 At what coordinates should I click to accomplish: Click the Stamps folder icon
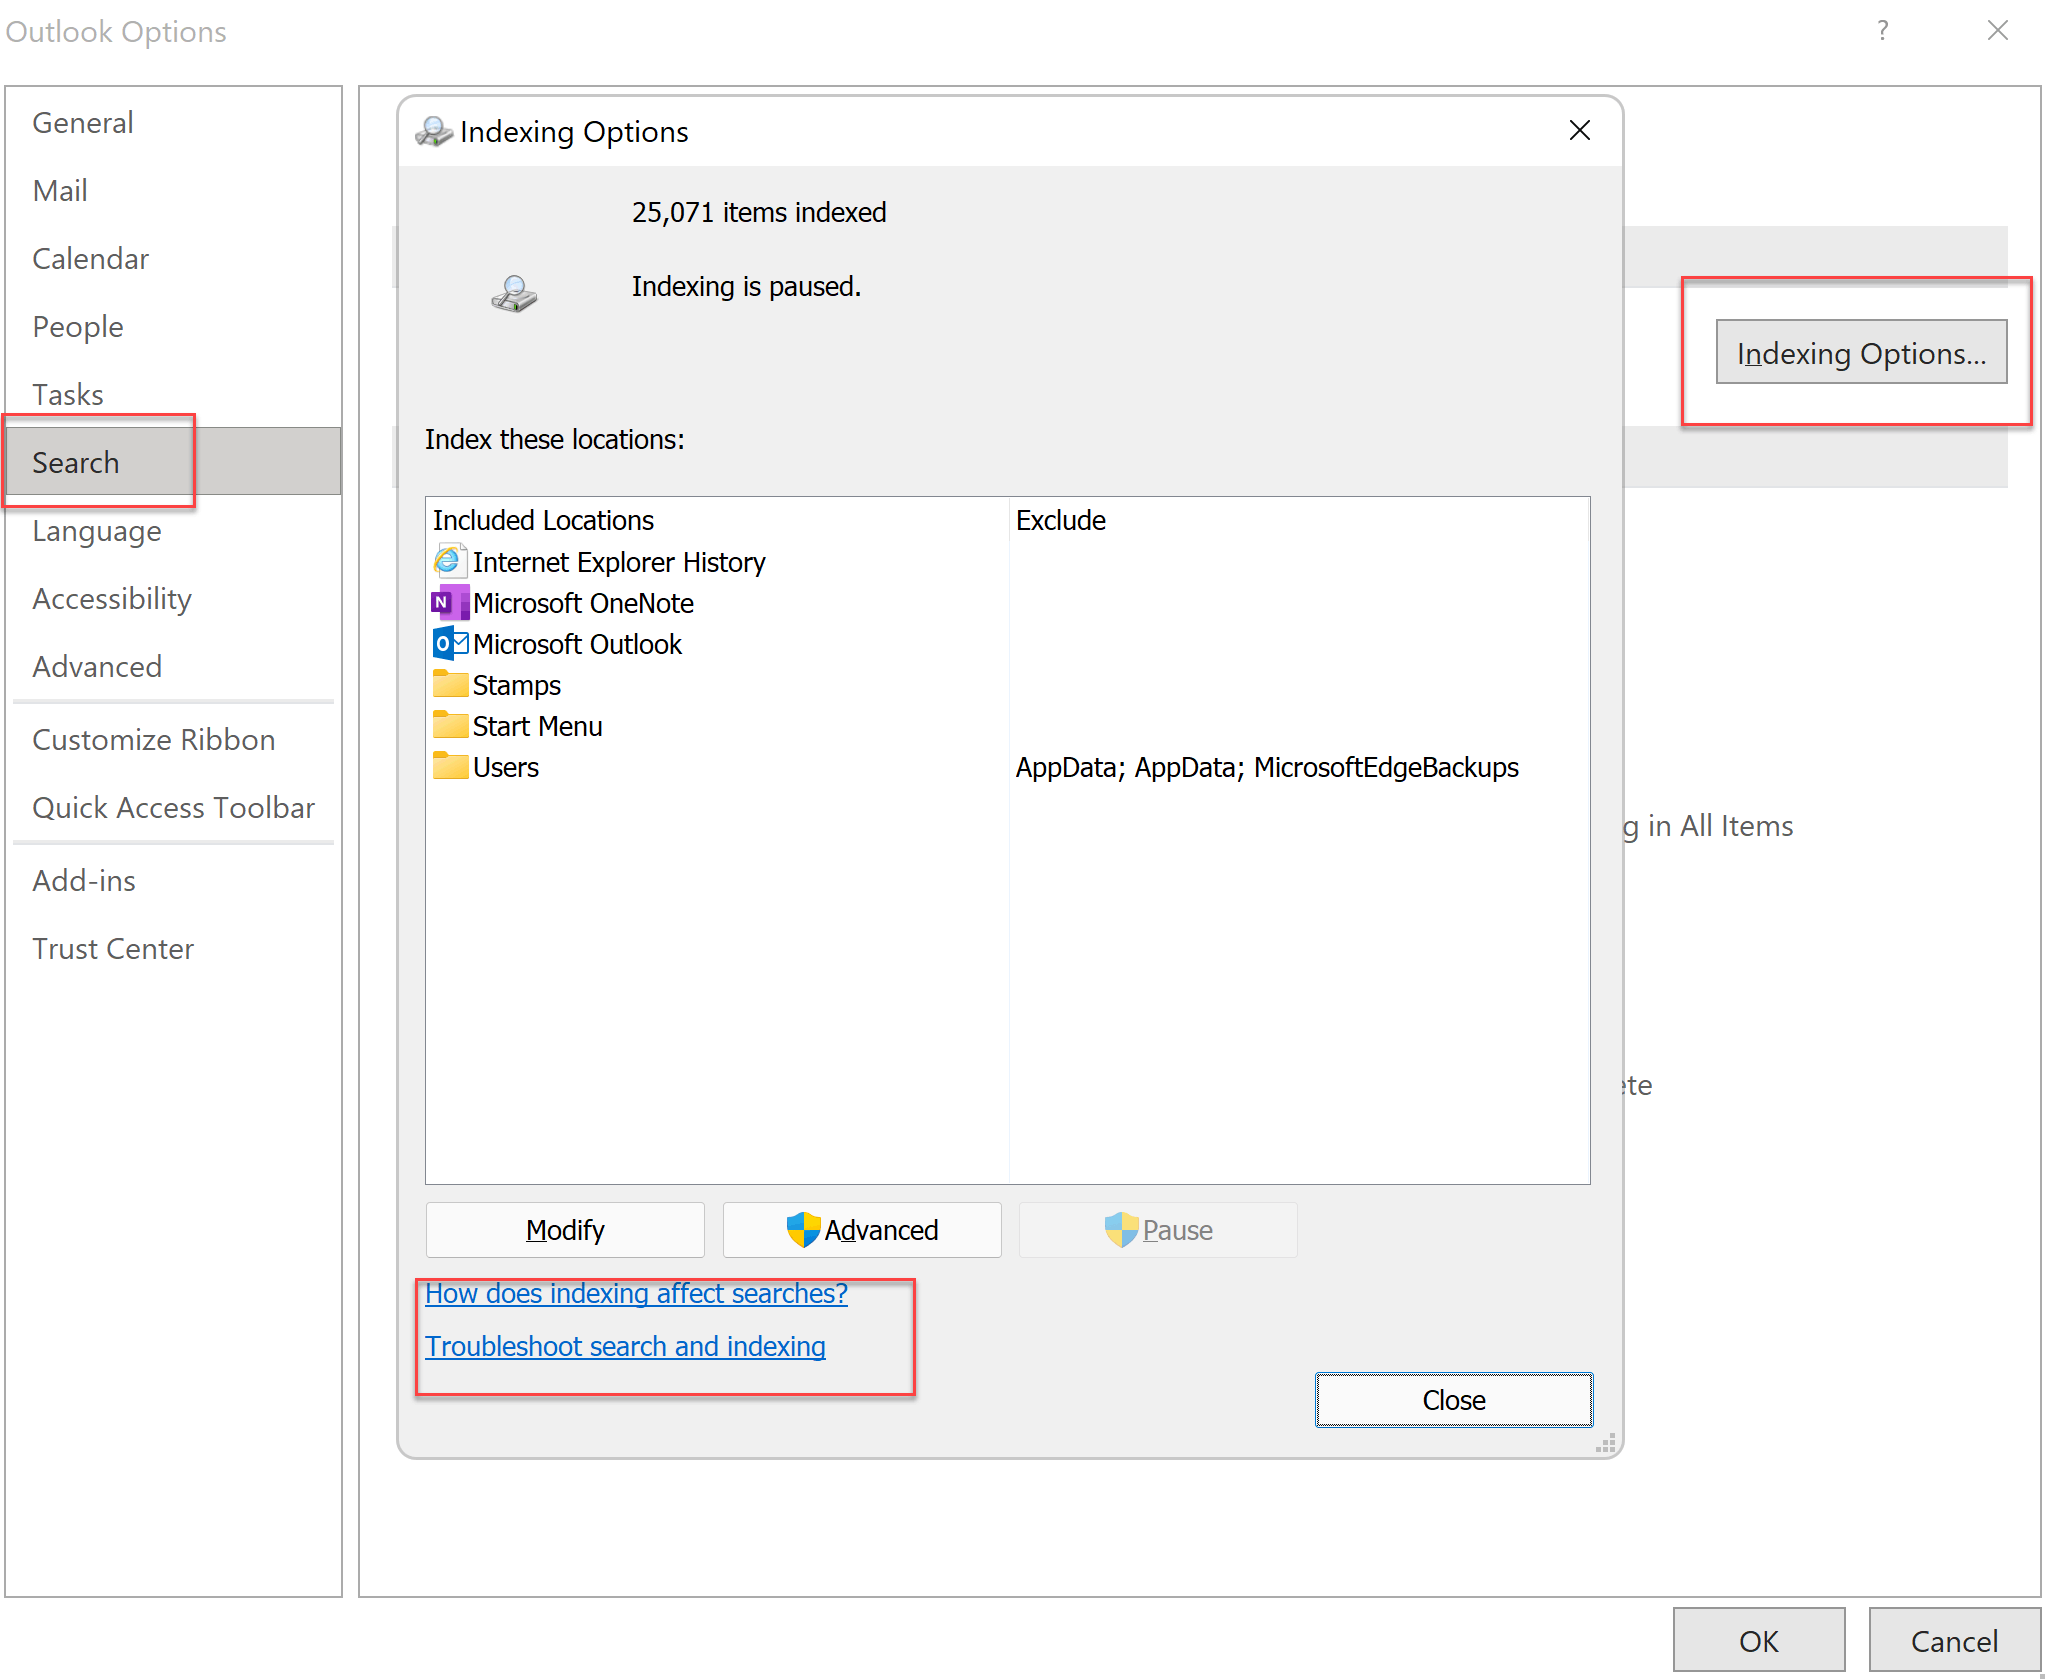tap(449, 685)
